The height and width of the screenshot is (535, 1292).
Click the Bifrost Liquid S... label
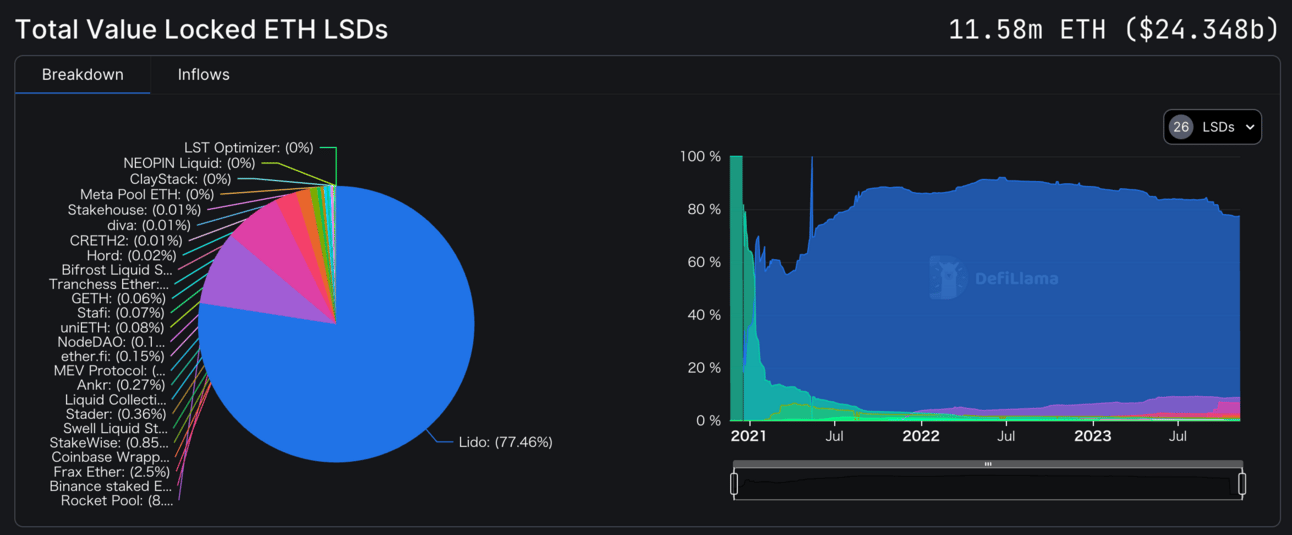tap(117, 270)
